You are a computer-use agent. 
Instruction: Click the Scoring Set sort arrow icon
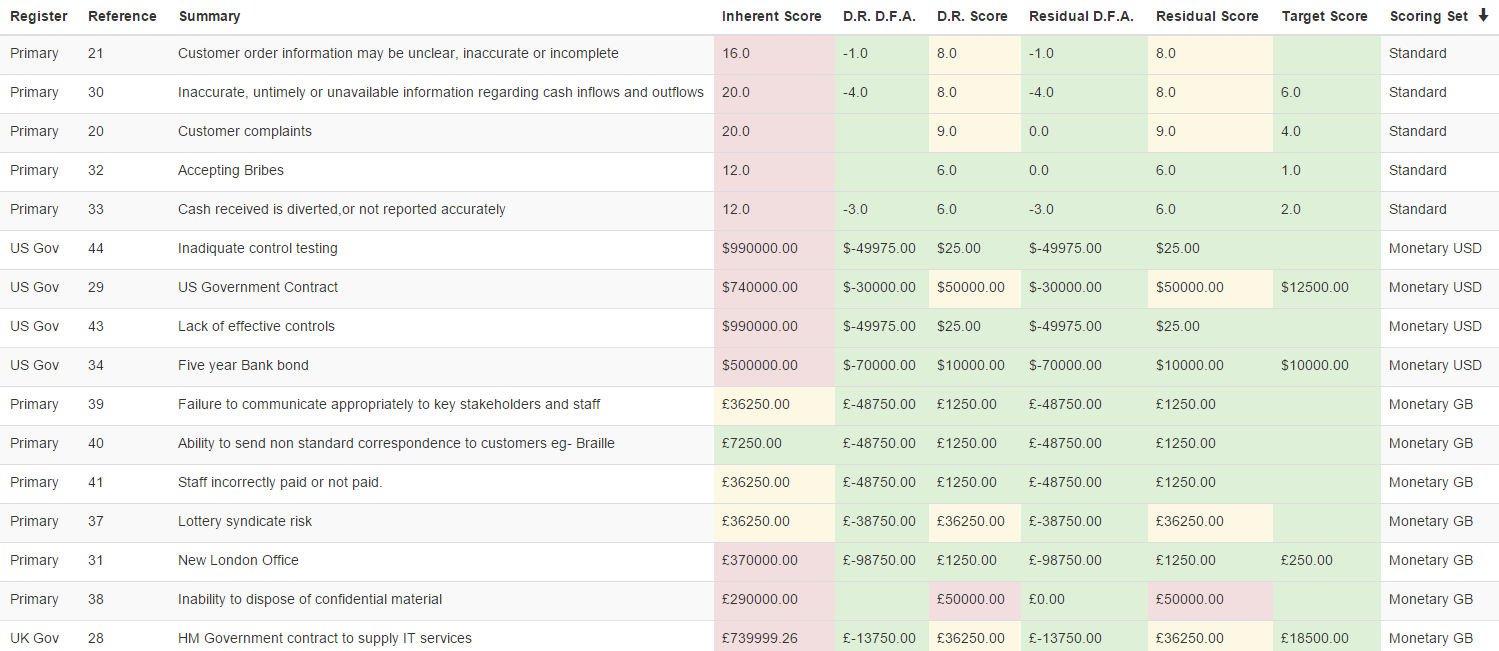point(1483,16)
